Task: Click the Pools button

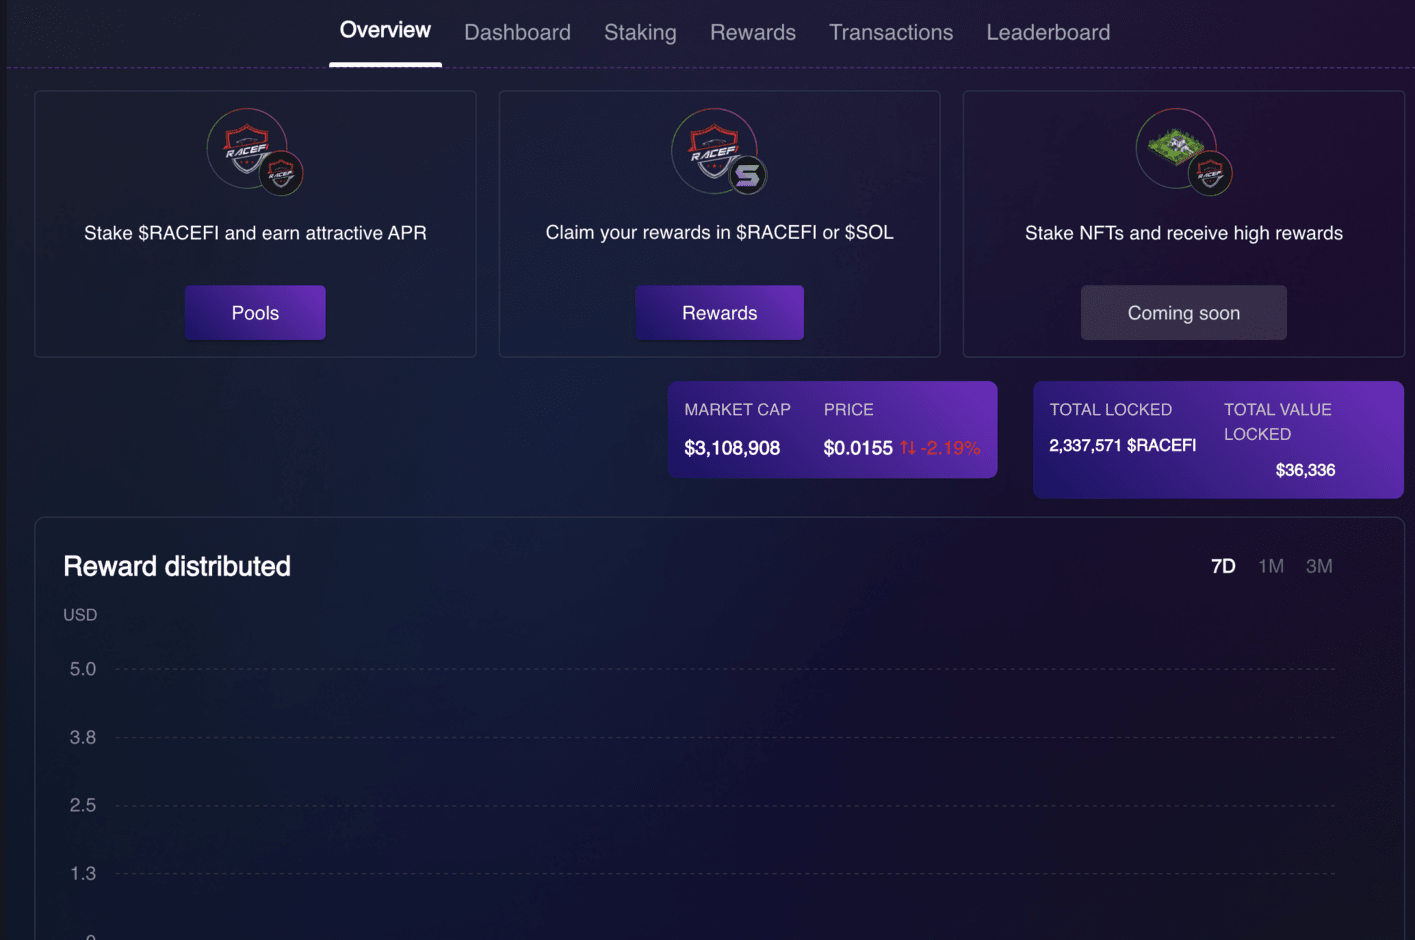Action: click(255, 313)
